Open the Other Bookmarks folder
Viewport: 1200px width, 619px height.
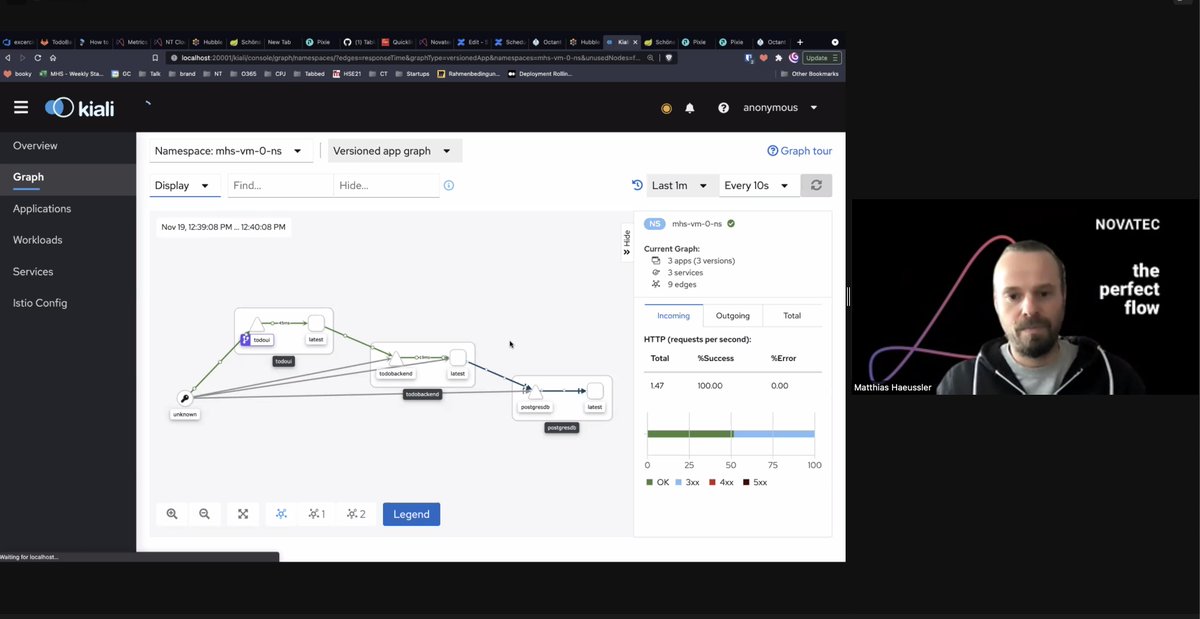[x=809, y=73]
